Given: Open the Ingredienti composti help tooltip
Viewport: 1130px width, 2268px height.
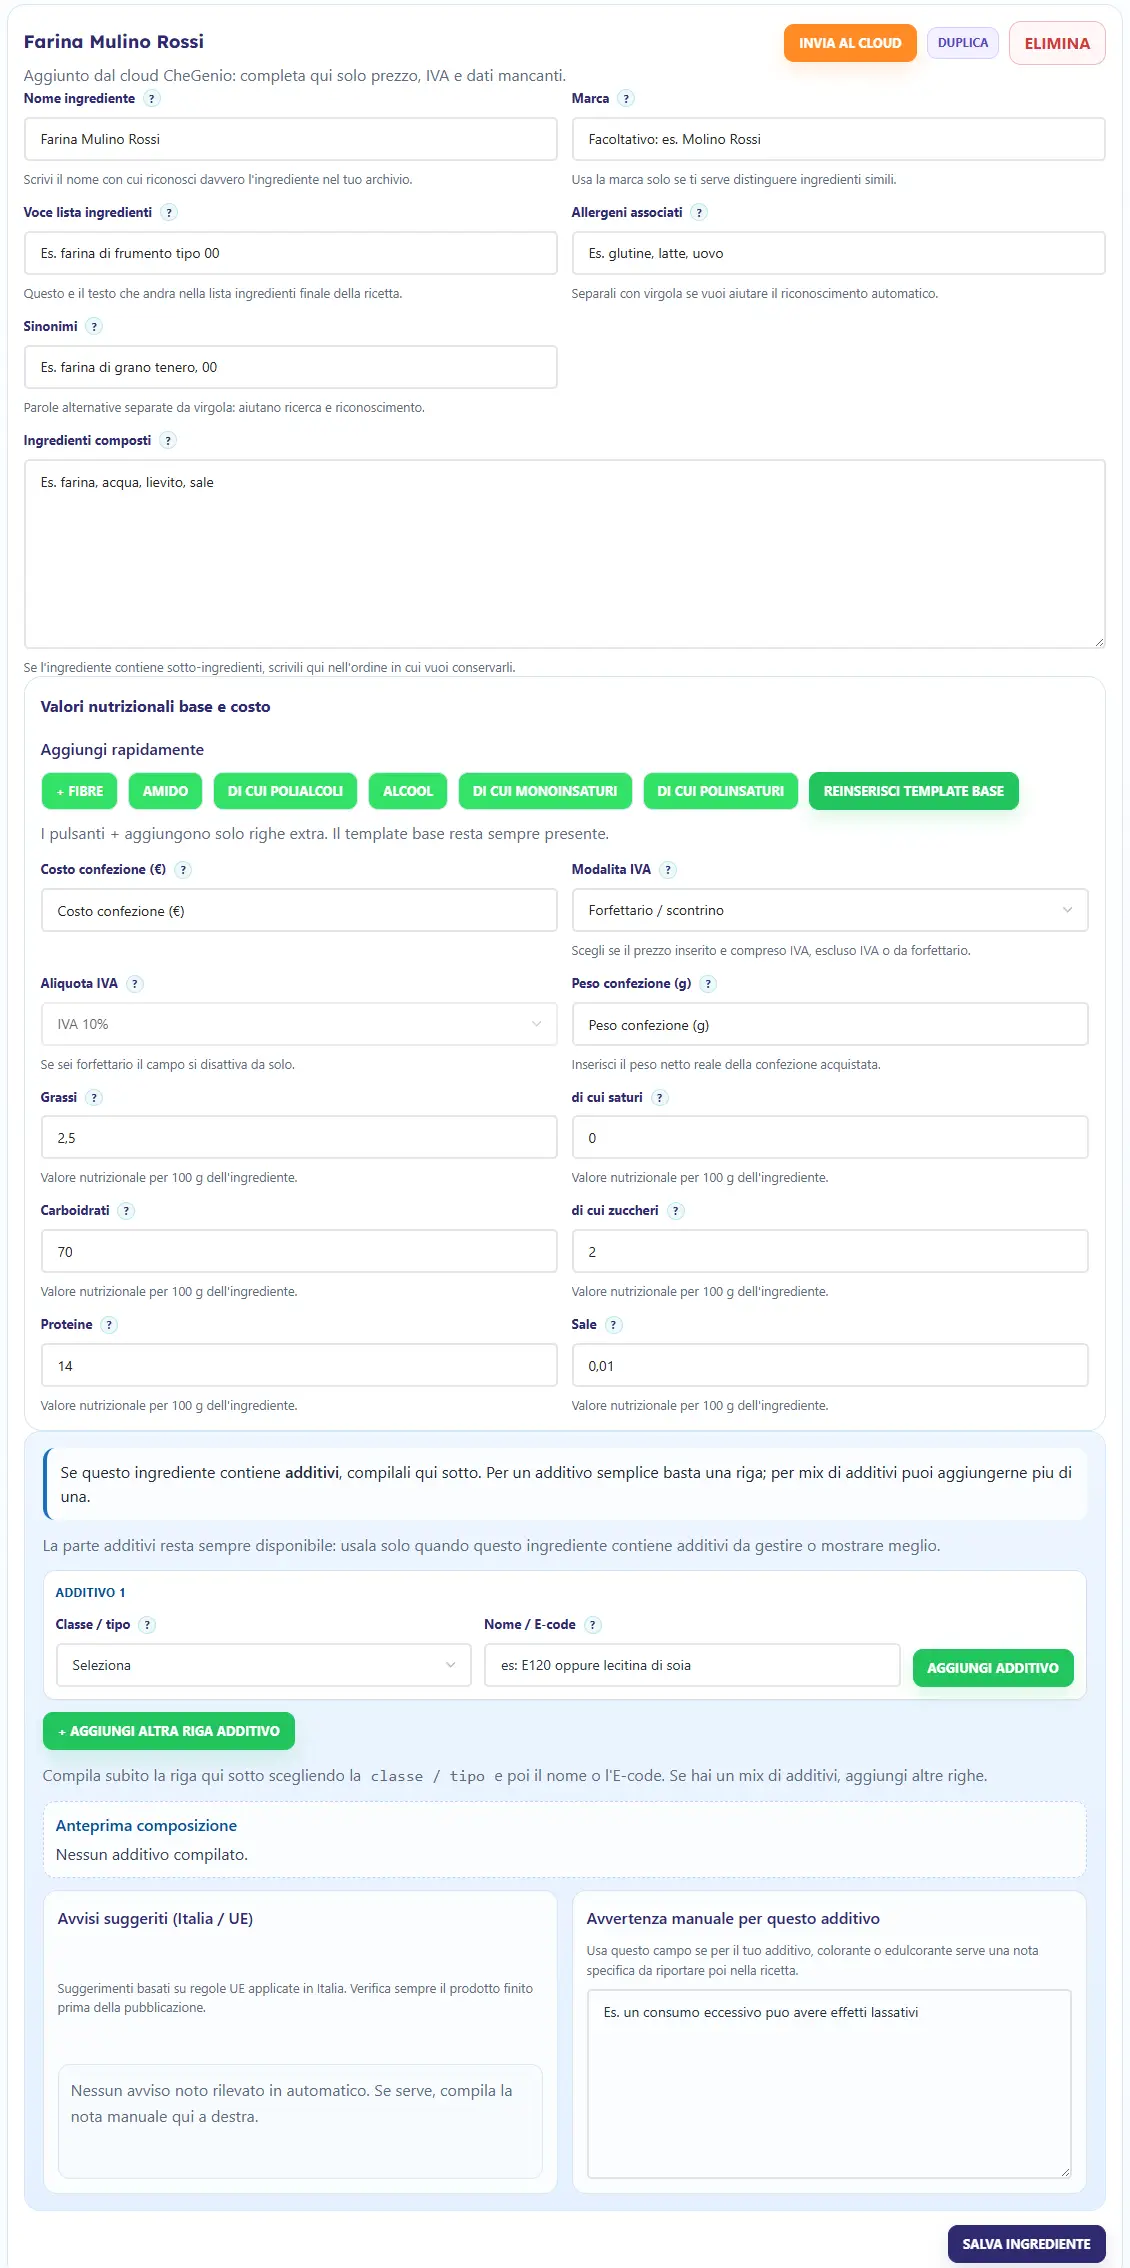Looking at the screenshot, I should 168,441.
